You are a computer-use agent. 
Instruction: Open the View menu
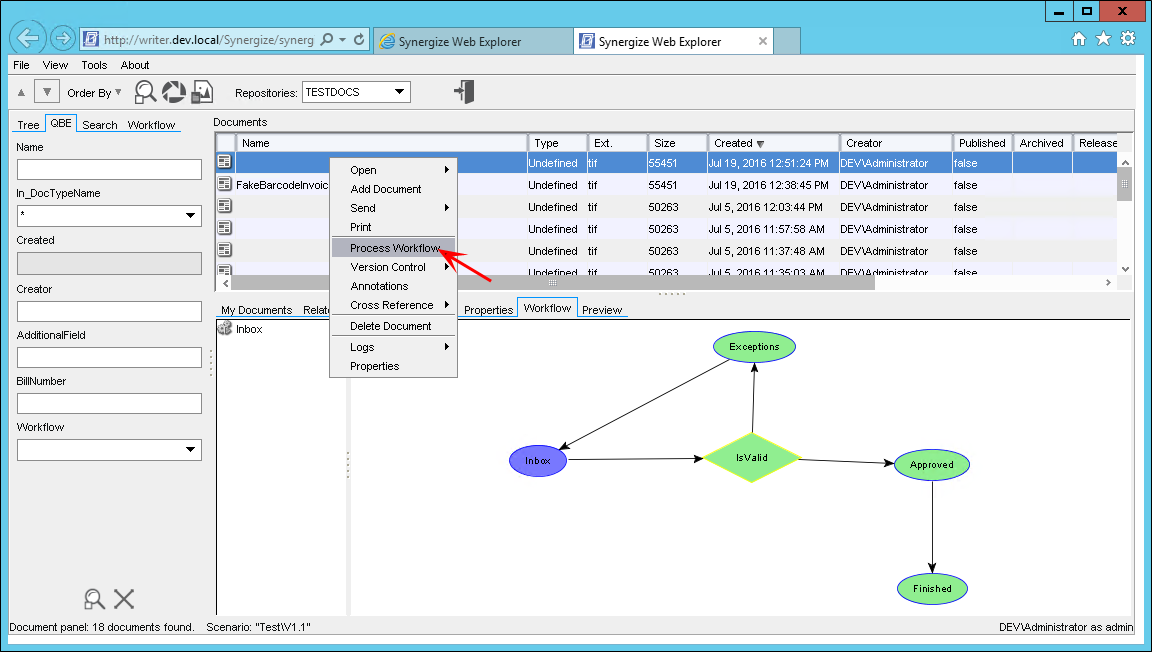point(55,65)
